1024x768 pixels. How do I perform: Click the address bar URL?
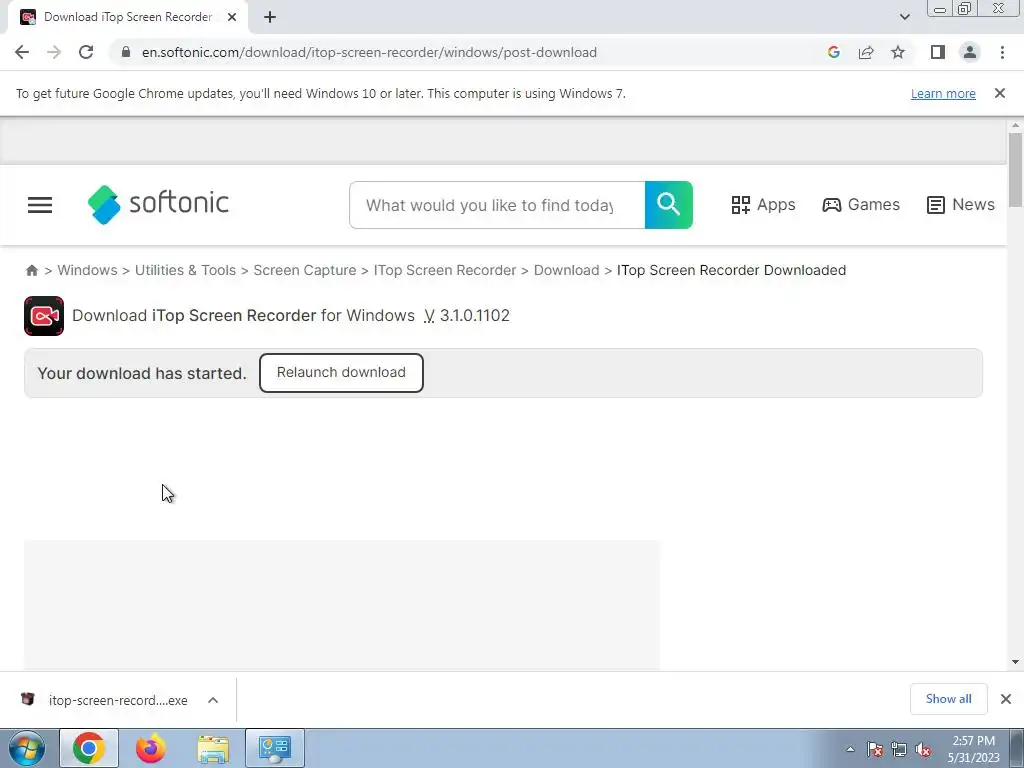tap(369, 52)
